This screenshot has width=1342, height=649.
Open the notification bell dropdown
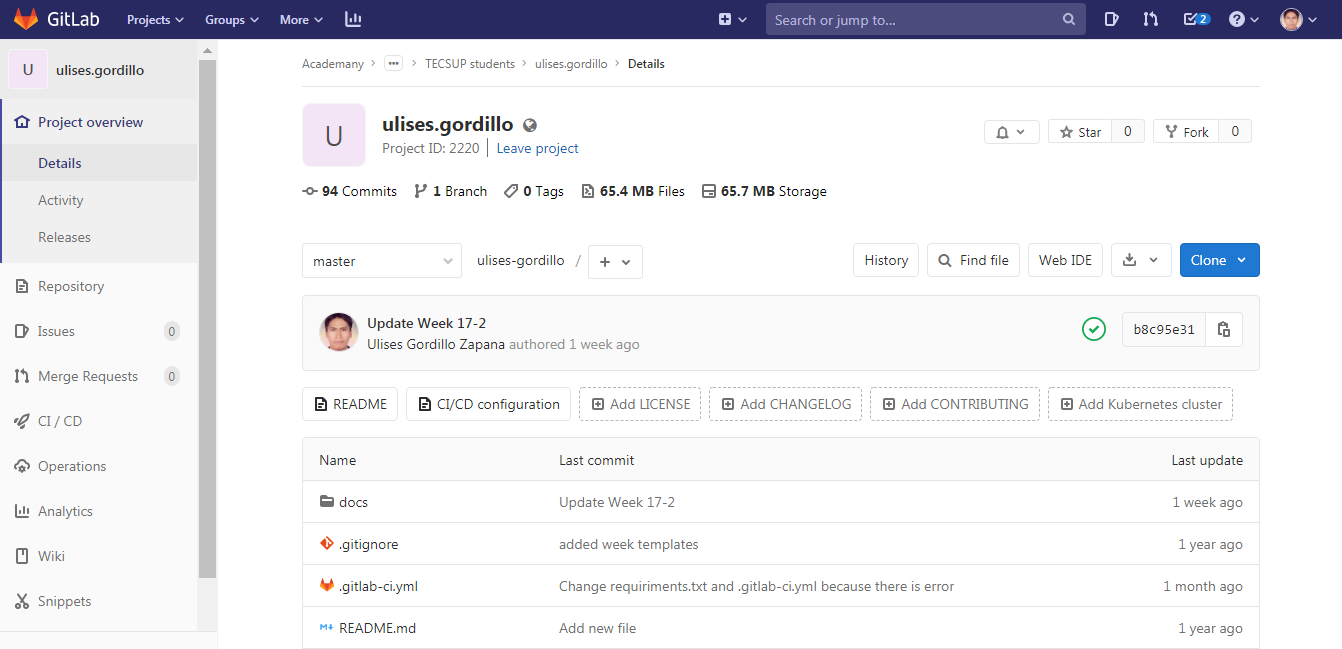pyautogui.click(x=1012, y=132)
